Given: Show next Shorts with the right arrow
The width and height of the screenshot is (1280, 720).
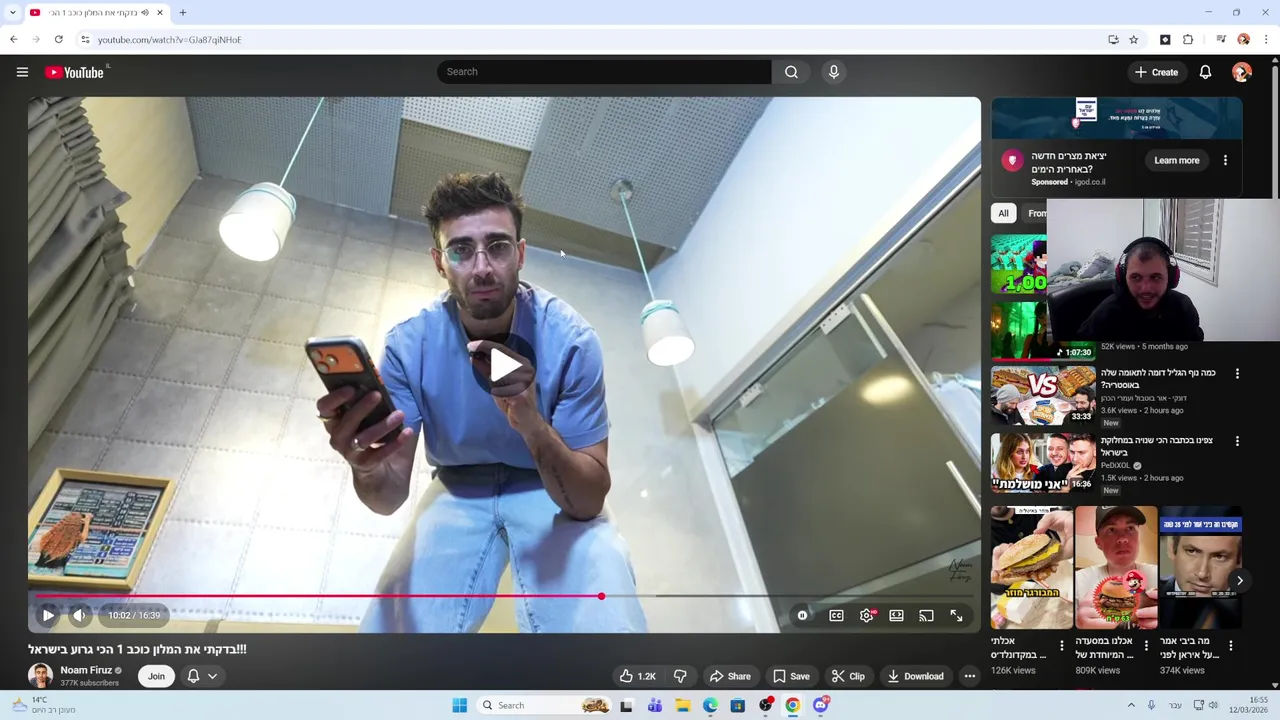Looking at the screenshot, I should (x=1239, y=580).
